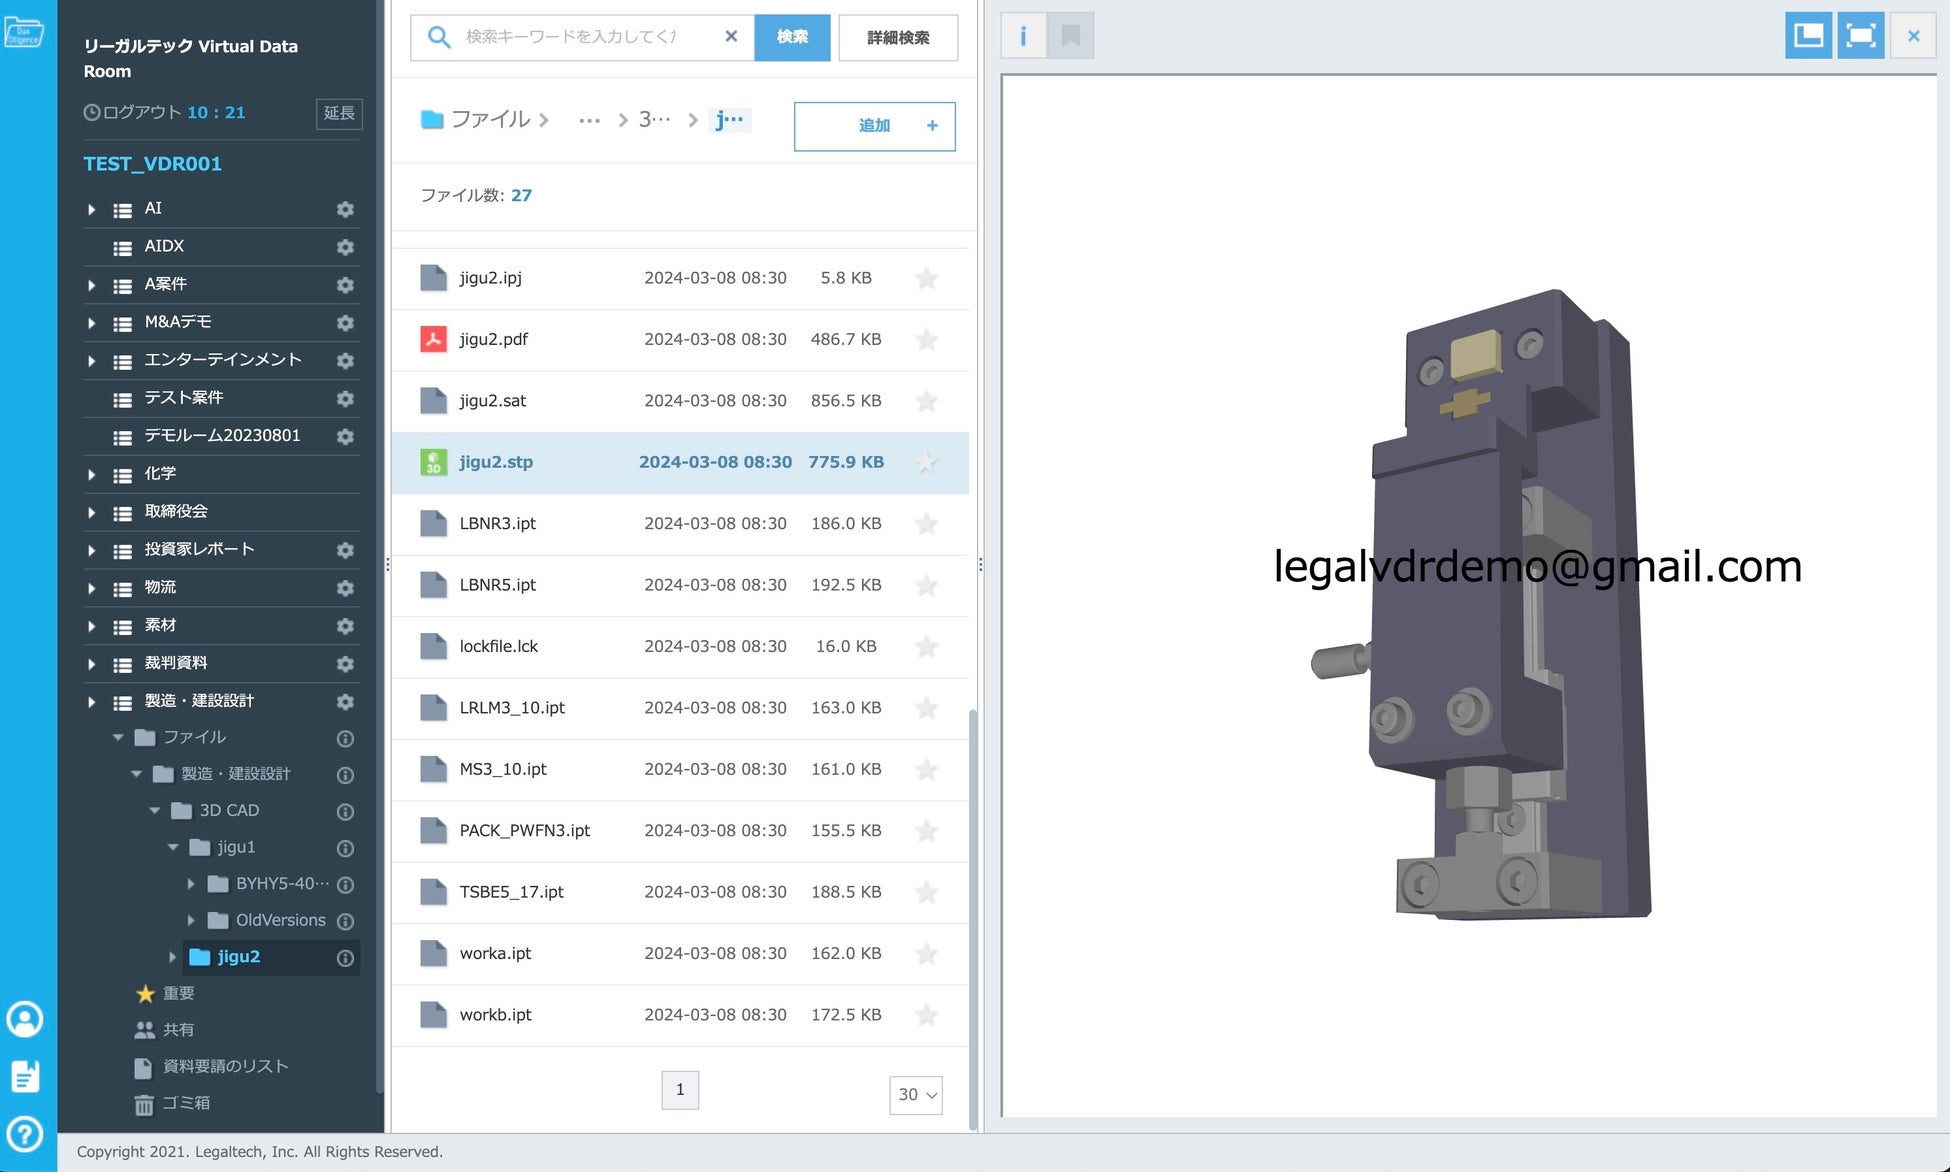The image size is (1950, 1172).
Task: Collapse the 3D CAD folder
Action: pyautogui.click(x=155, y=811)
